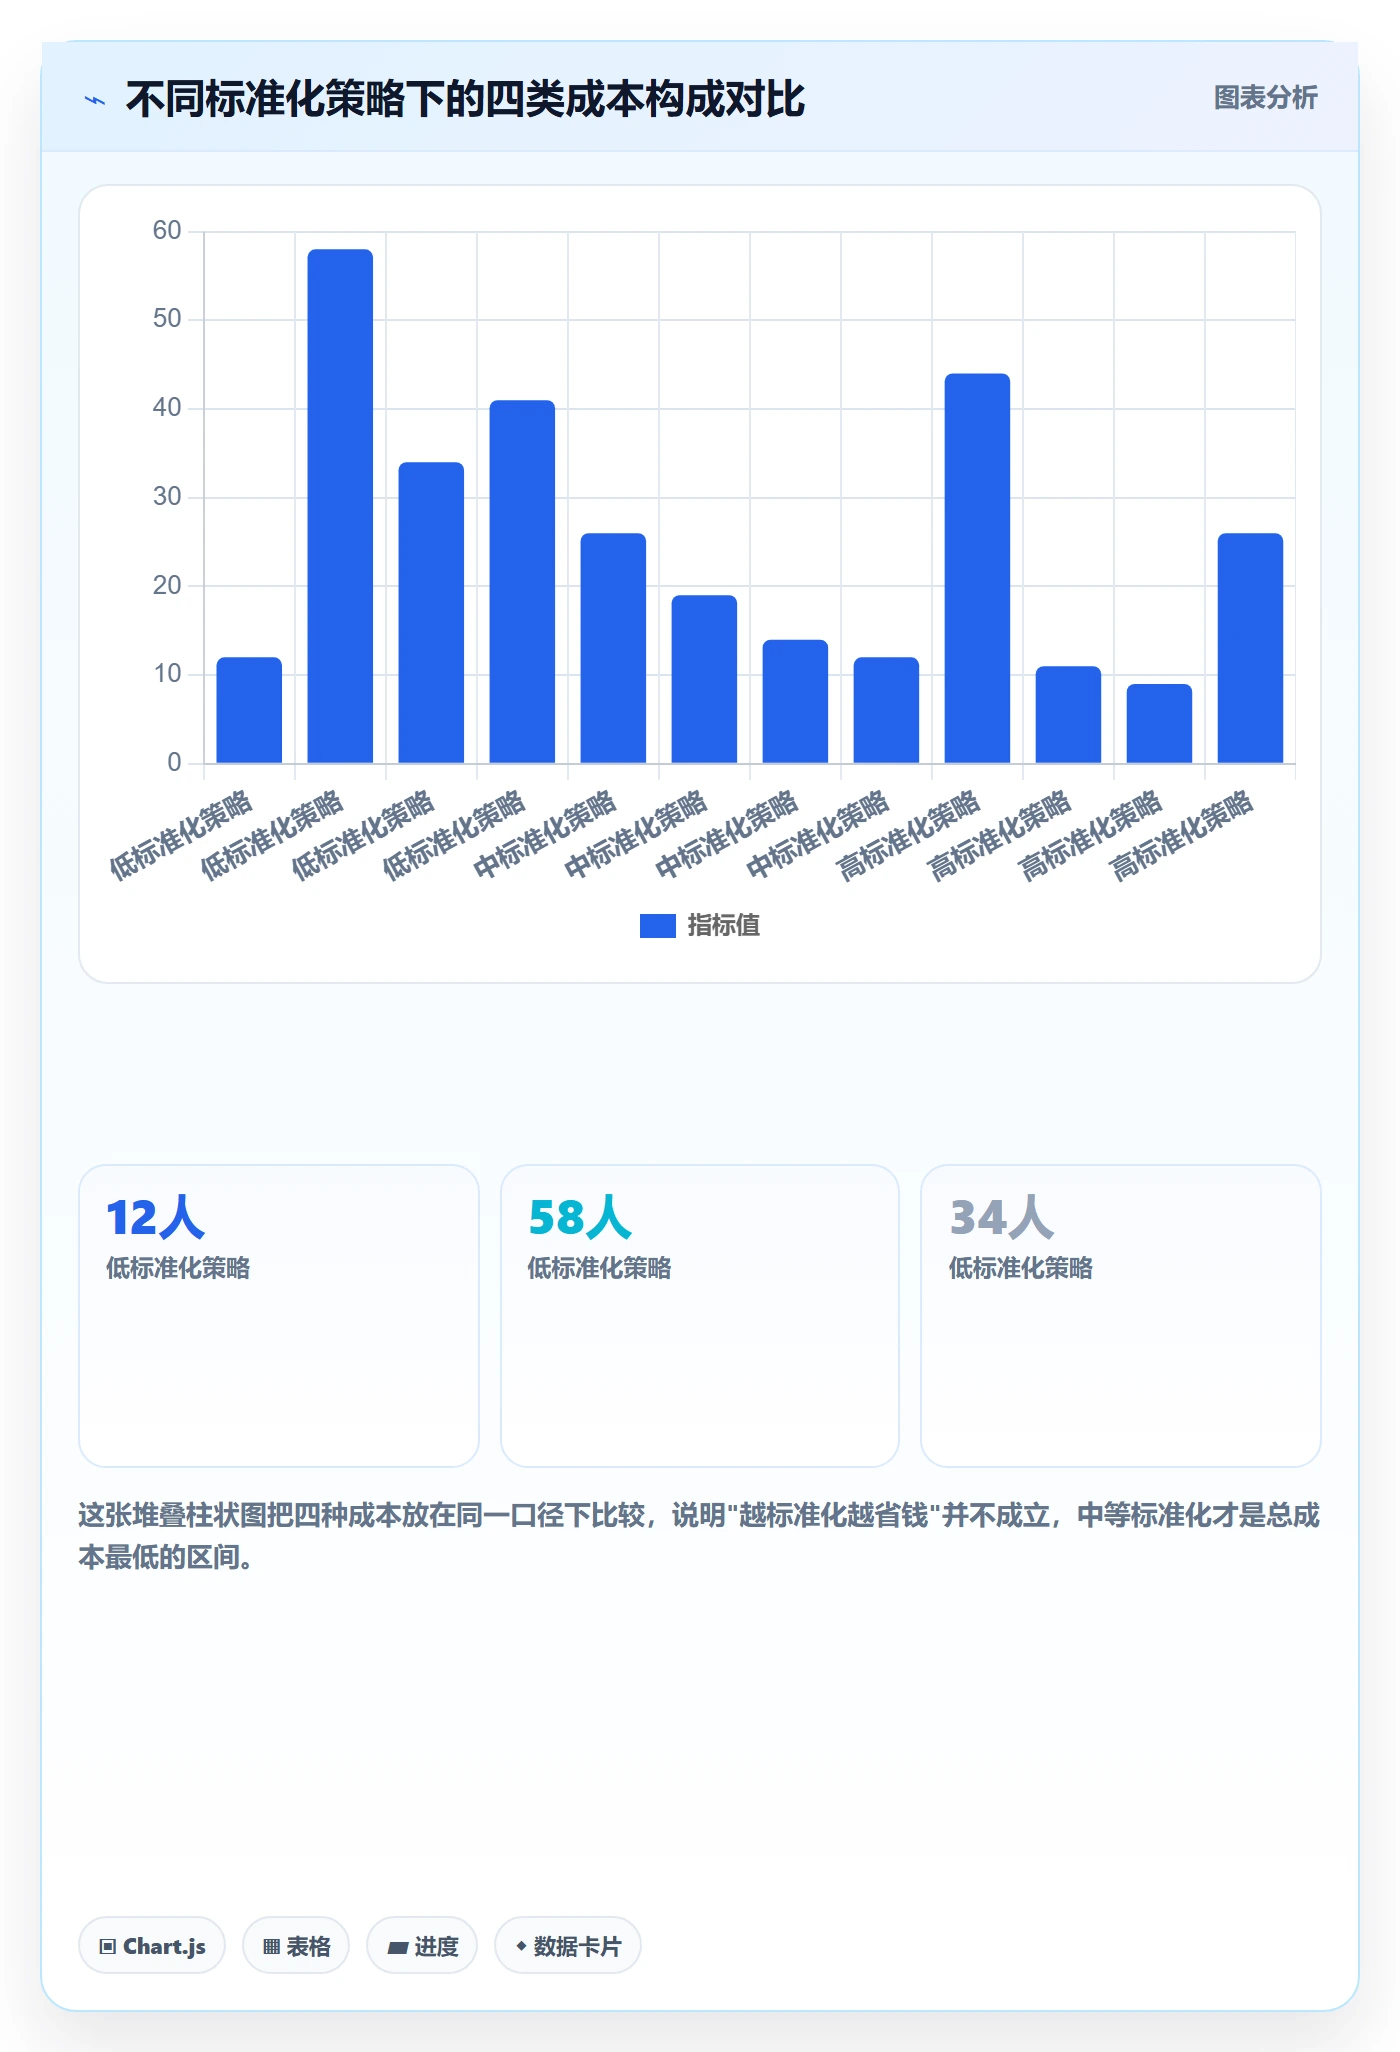Click the 指标值 legend label
The image size is (1400, 2052).
tap(724, 926)
